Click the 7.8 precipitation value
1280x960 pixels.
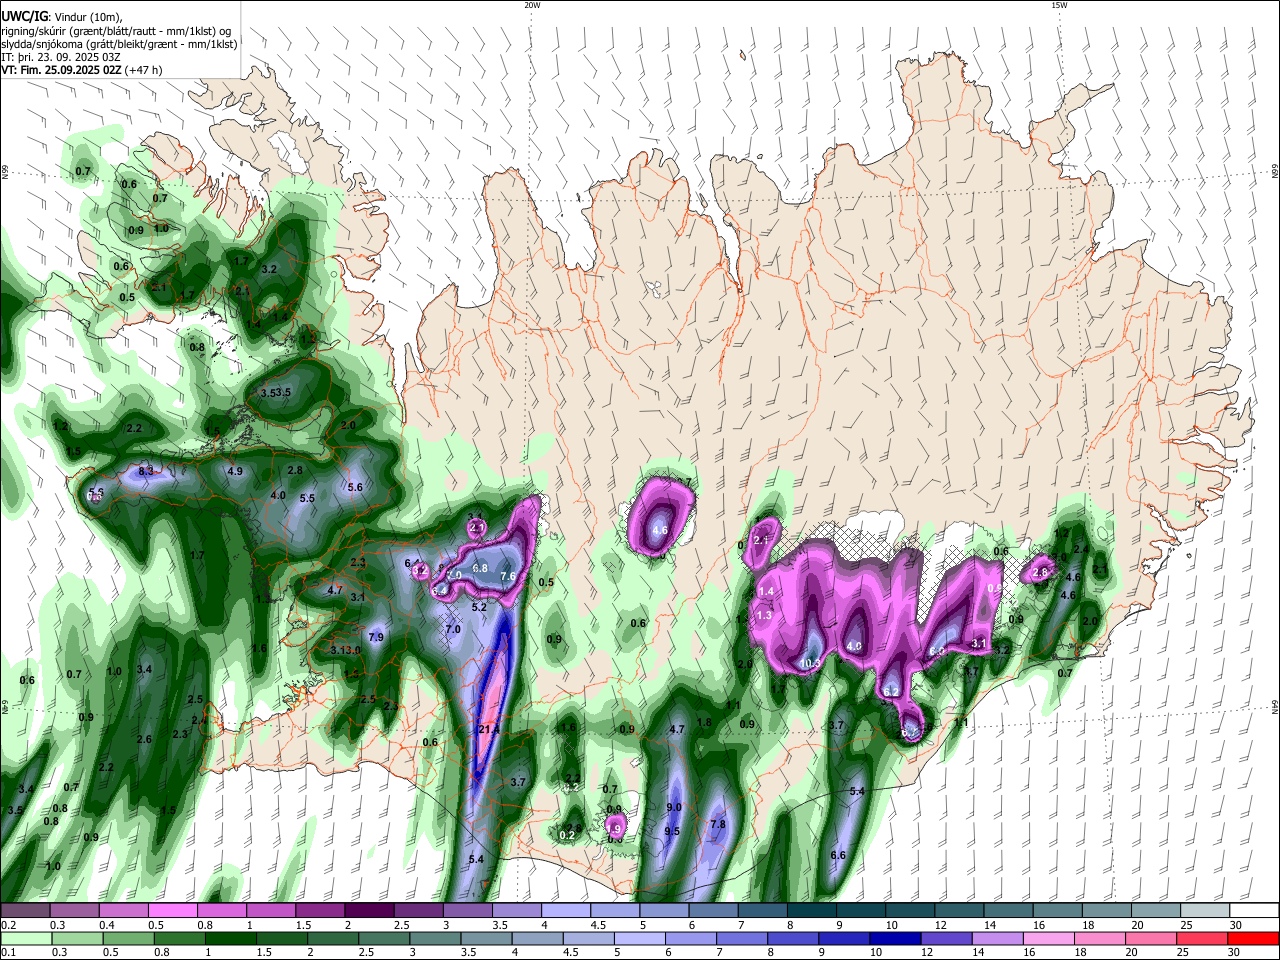(718, 824)
